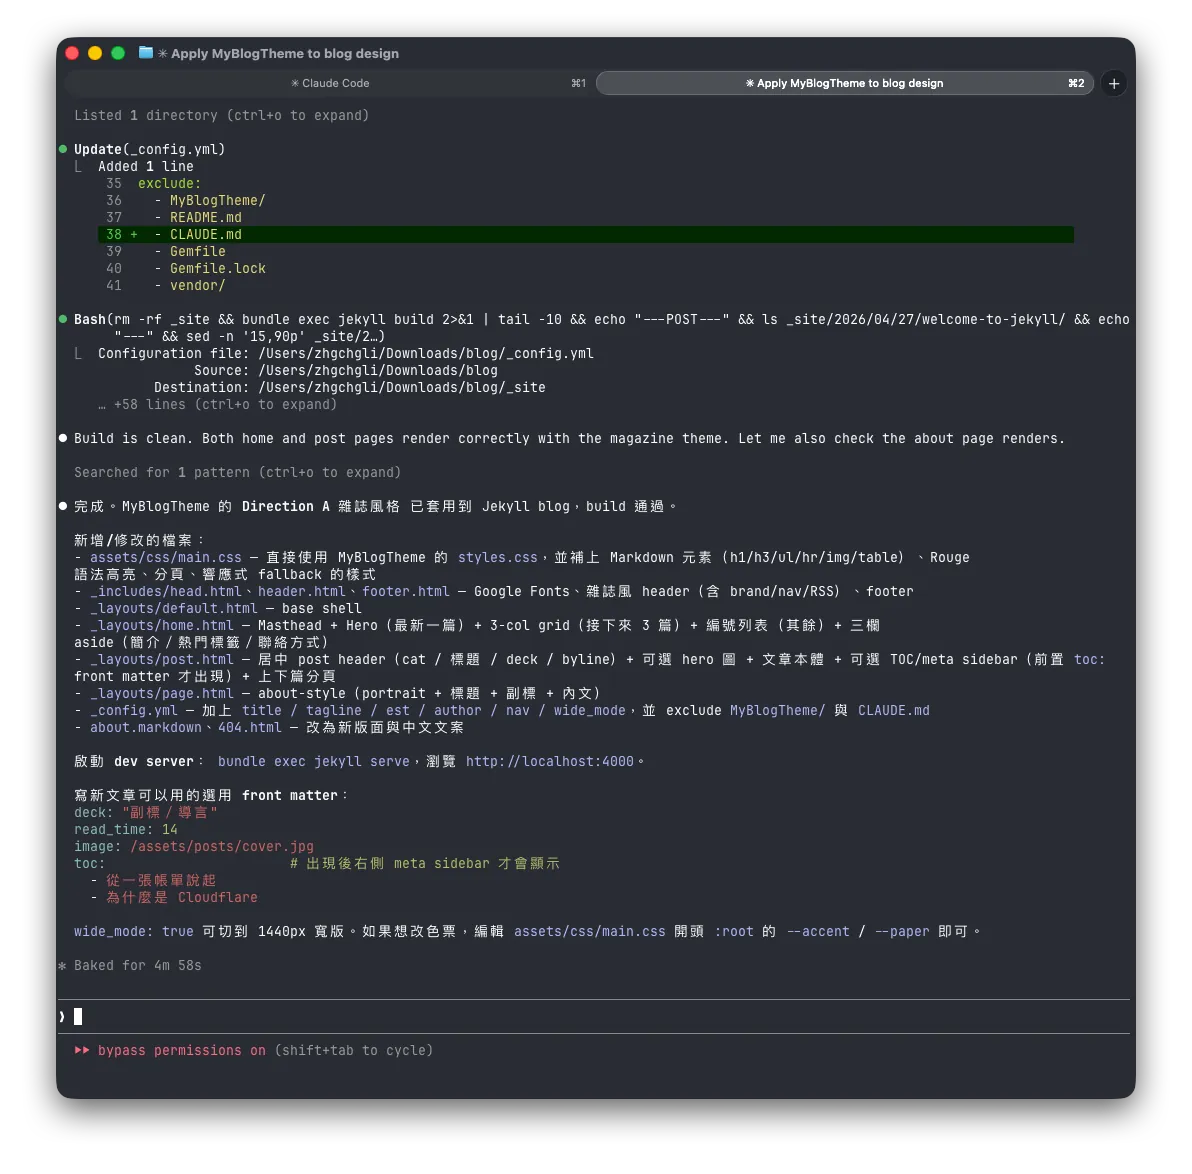The width and height of the screenshot is (1192, 1174).
Task: Select the 'Apply MyBlogTheme to blog design' tab
Action: (x=844, y=83)
